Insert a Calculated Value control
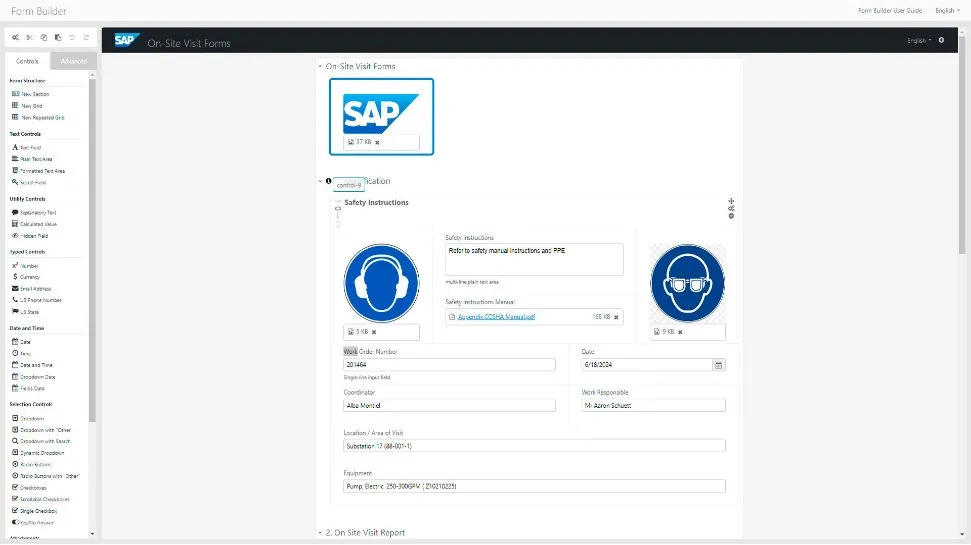Image resolution: width=971 pixels, height=545 pixels. (38, 224)
